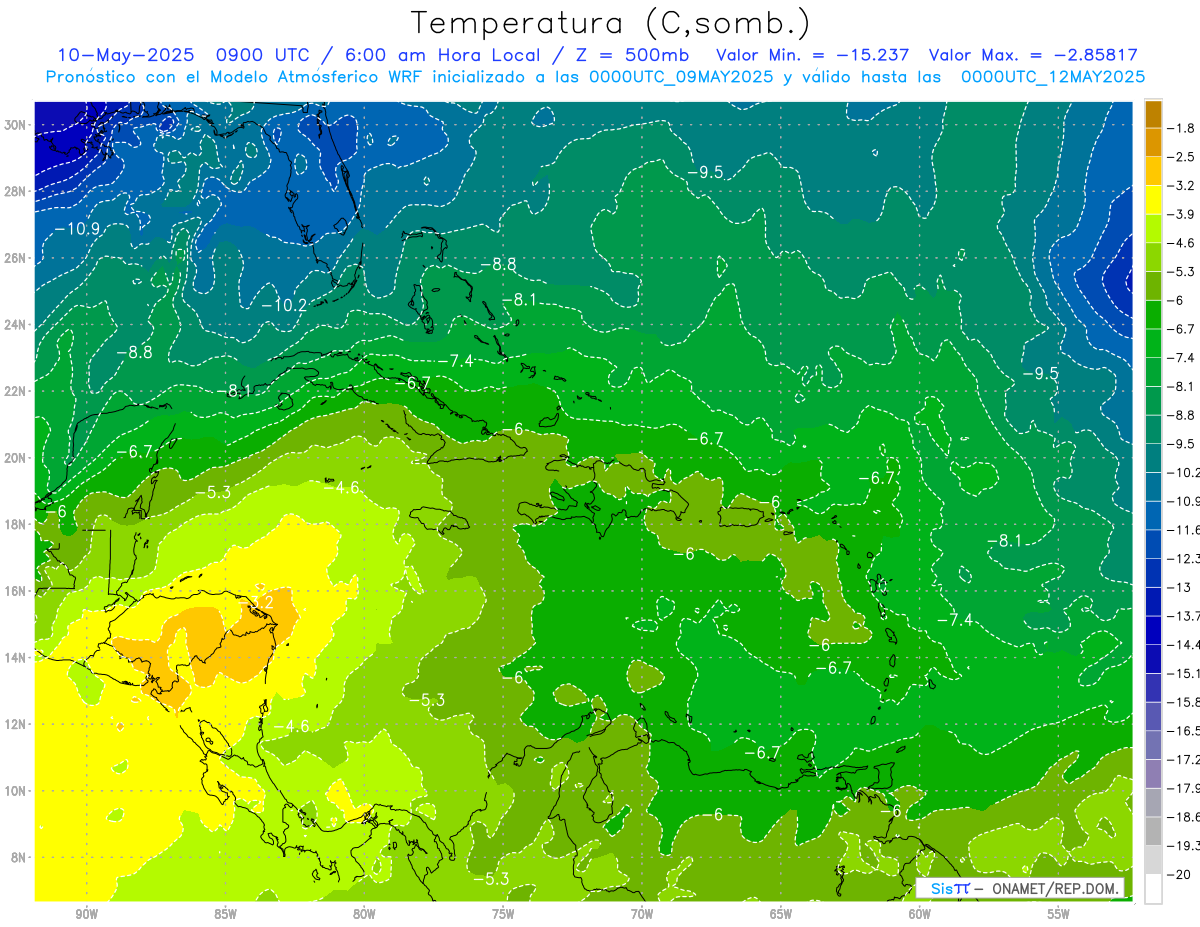The image size is (1200, 927).
Task: Click the "-2.5" color bar label
Action: click(x=1183, y=157)
